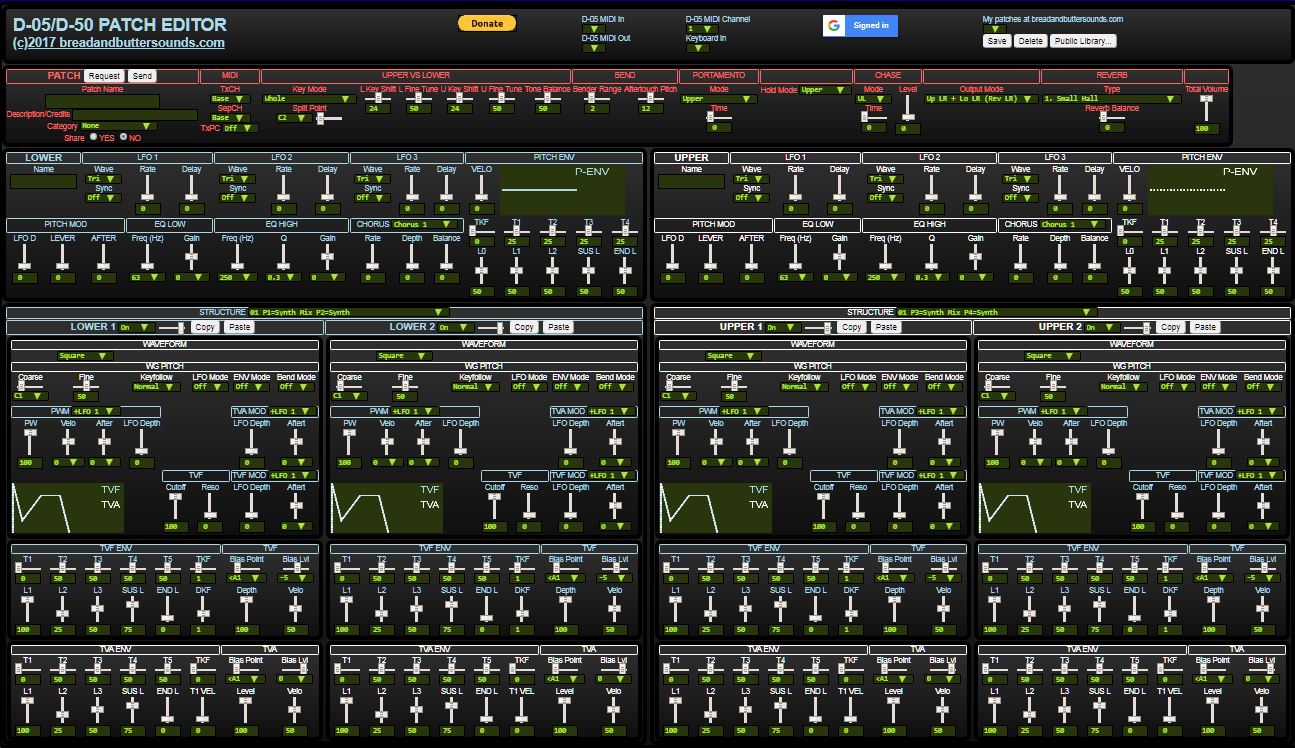Viewport: 1295px width, 748px height.
Task: Click the patch Request button
Action: (x=103, y=76)
